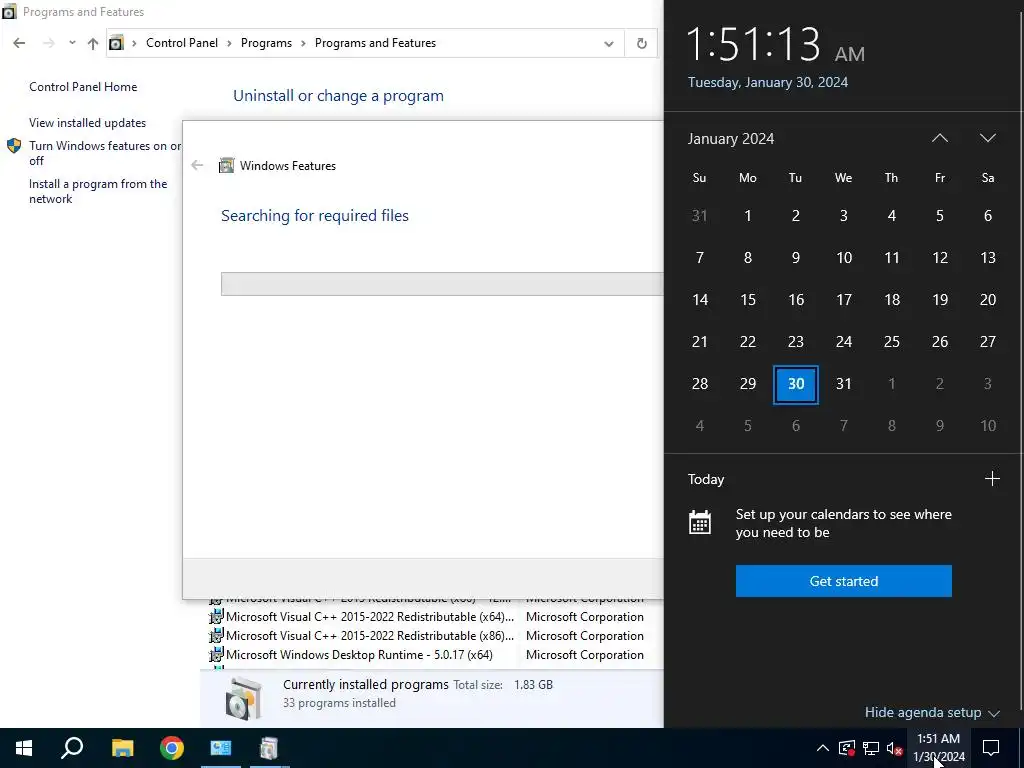The image size is (1024, 768).
Task: Click the Back arrow in Programs and Features
Action: pos(19,43)
